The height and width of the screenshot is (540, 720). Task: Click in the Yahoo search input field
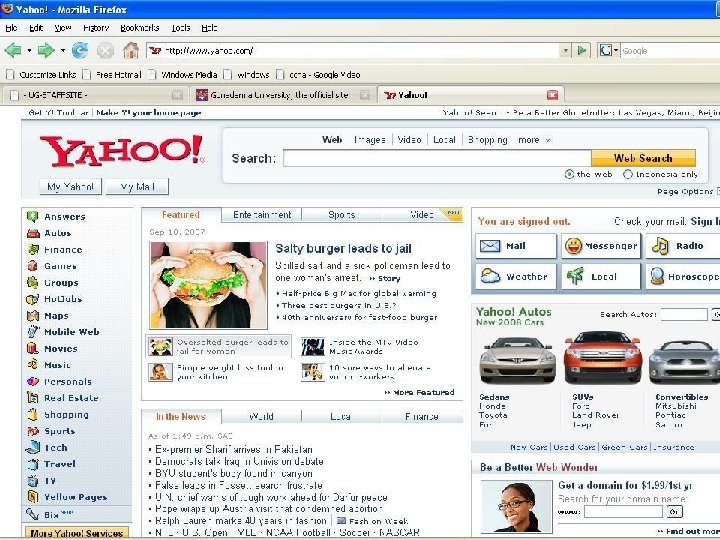[x=437, y=158]
